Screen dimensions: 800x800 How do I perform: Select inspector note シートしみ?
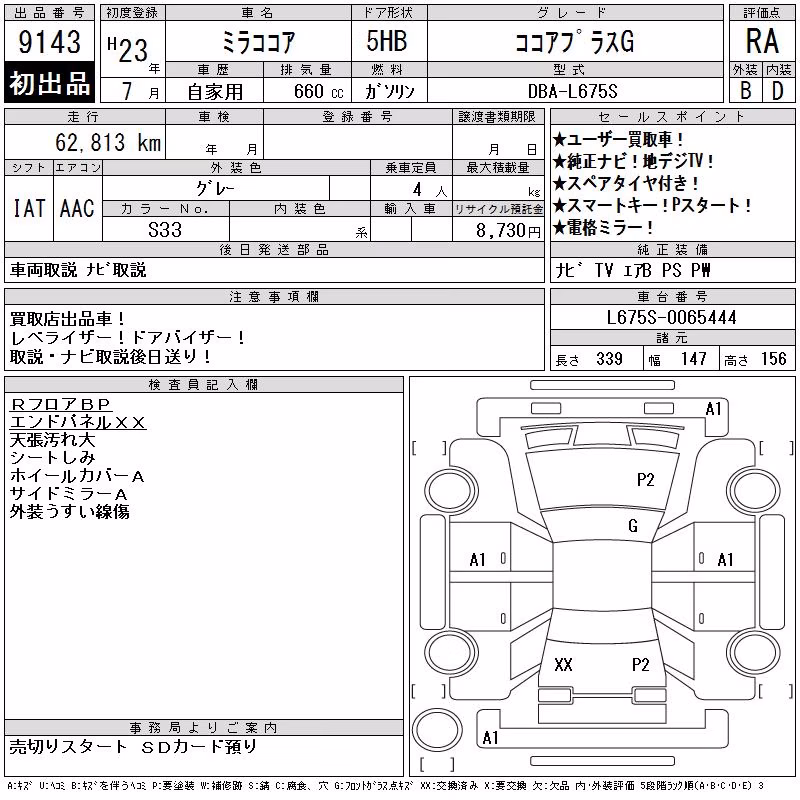(x=53, y=458)
